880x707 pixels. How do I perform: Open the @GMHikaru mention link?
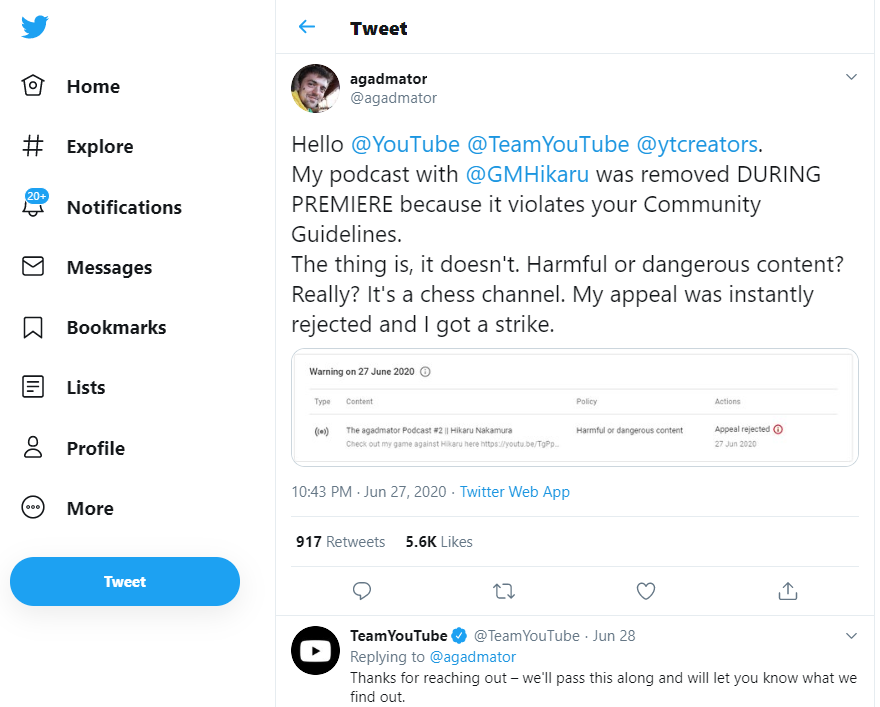coord(527,174)
